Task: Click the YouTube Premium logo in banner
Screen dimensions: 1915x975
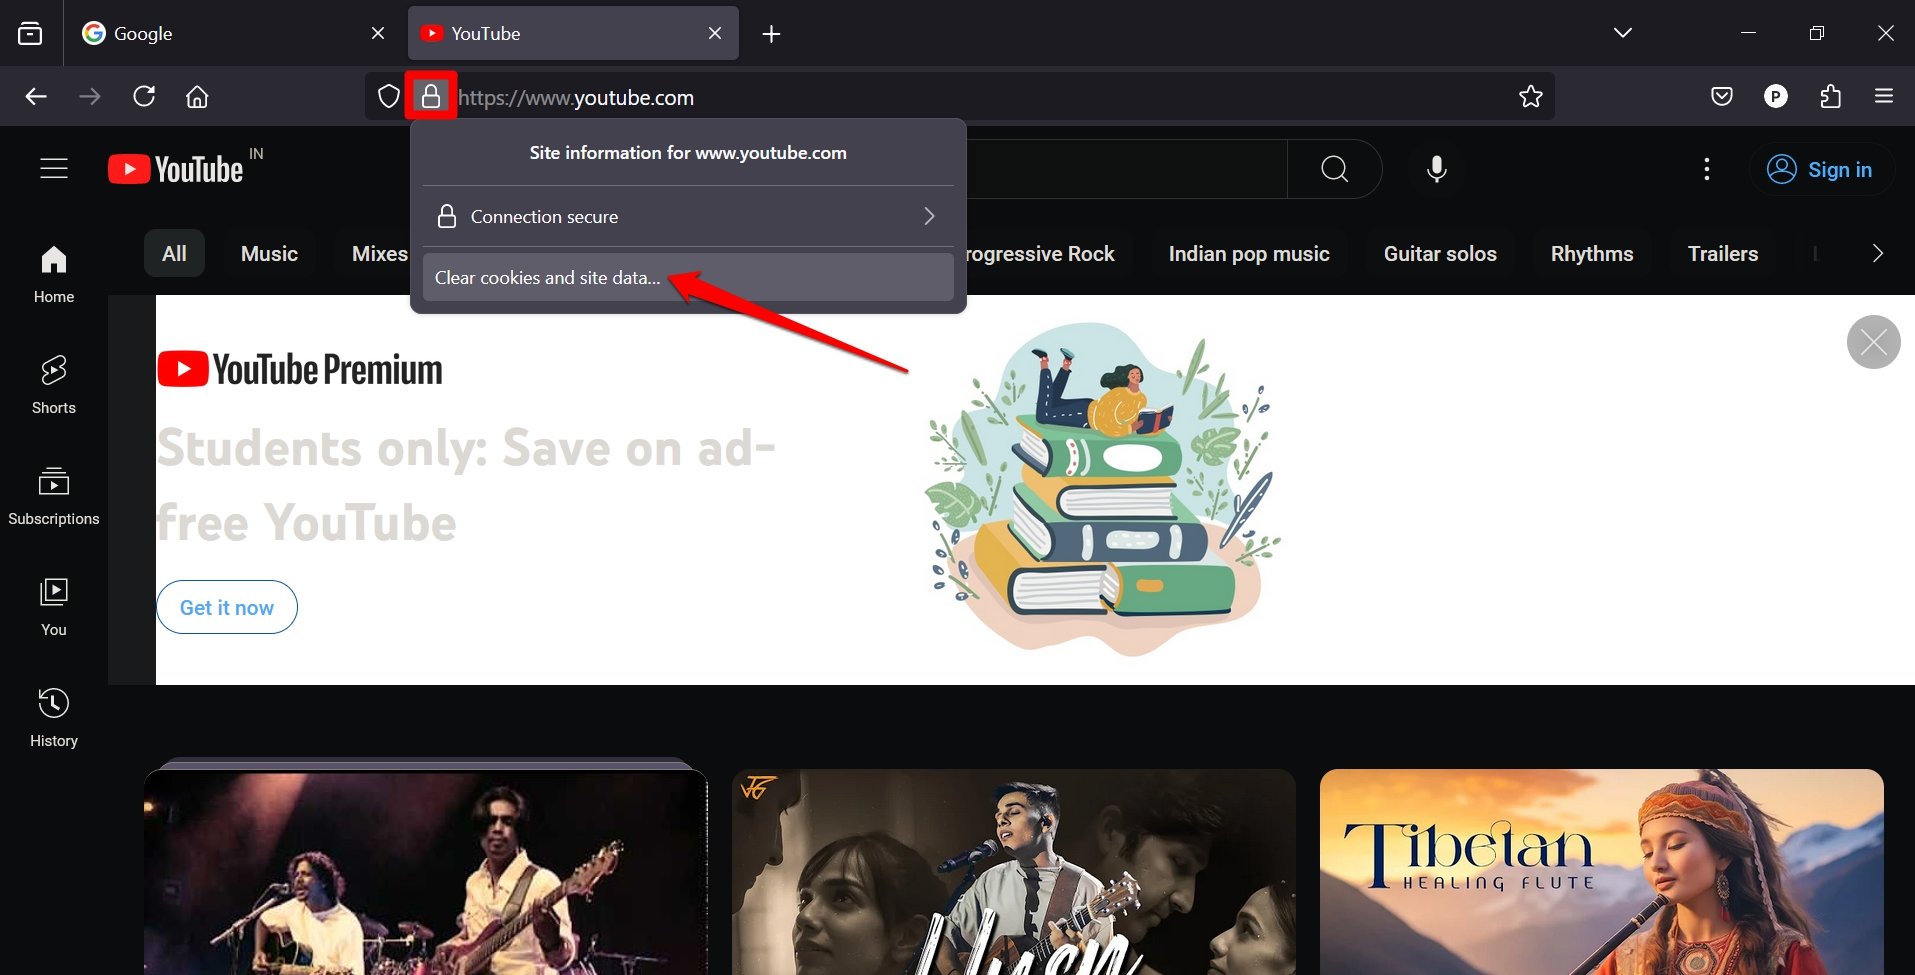Action: (x=300, y=369)
